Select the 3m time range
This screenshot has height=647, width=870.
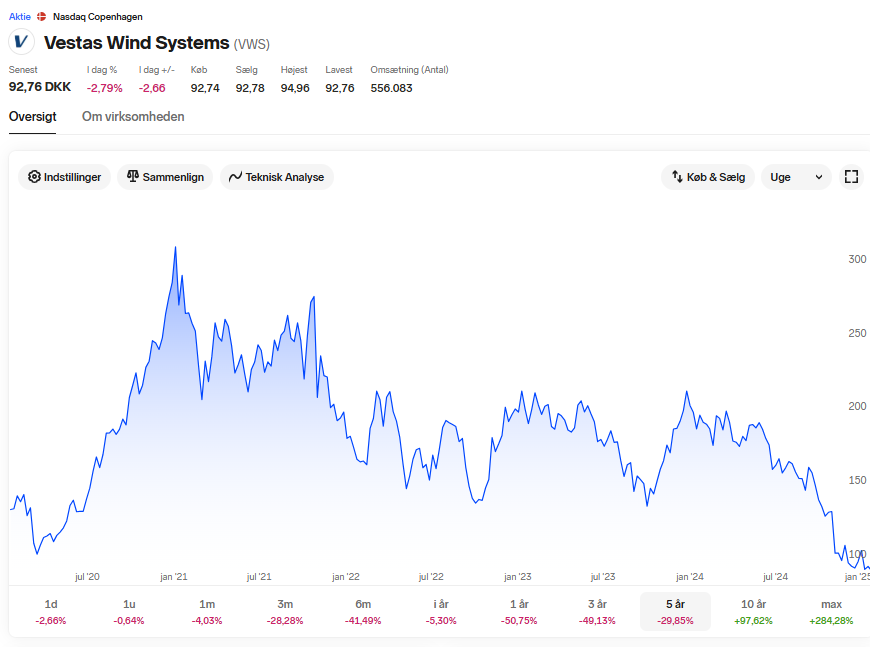[285, 611]
